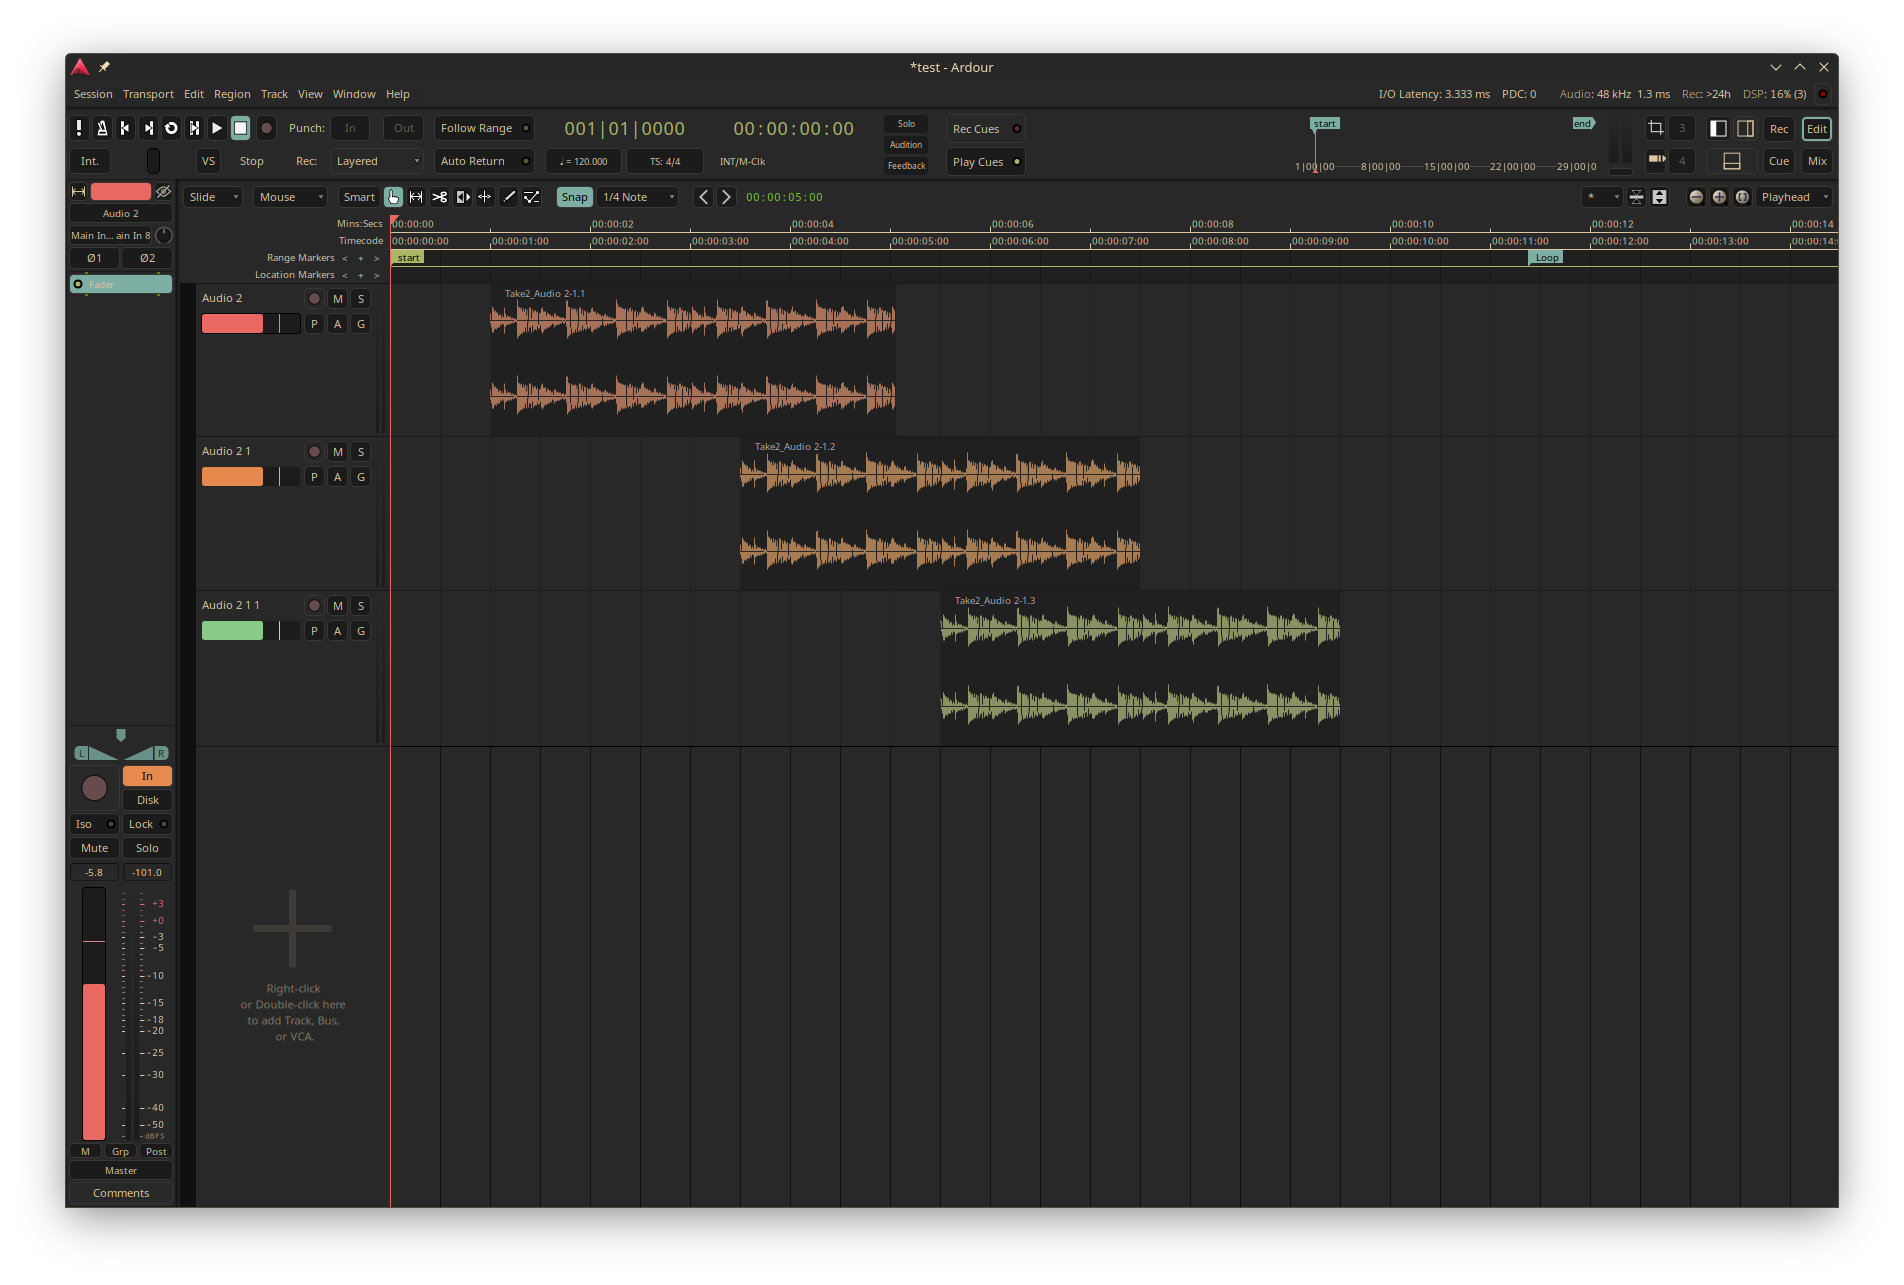Arm record on Audio 2 1 1 track
This screenshot has height=1285, width=1904.
314,606
